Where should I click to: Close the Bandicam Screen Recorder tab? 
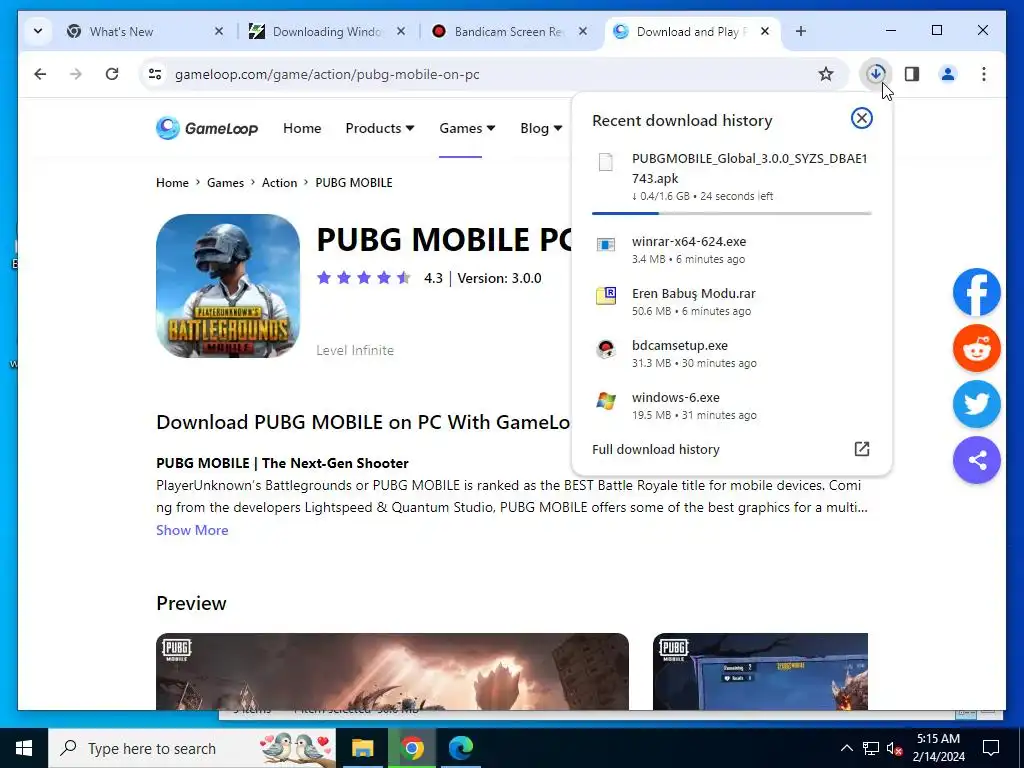(x=583, y=31)
